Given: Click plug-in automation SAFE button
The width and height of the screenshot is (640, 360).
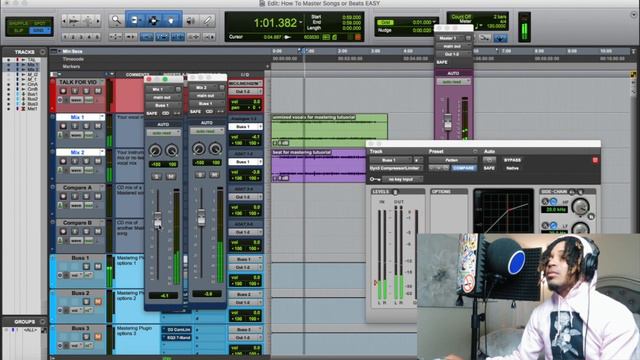Looking at the screenshot, I should click(x=489, y=168).
